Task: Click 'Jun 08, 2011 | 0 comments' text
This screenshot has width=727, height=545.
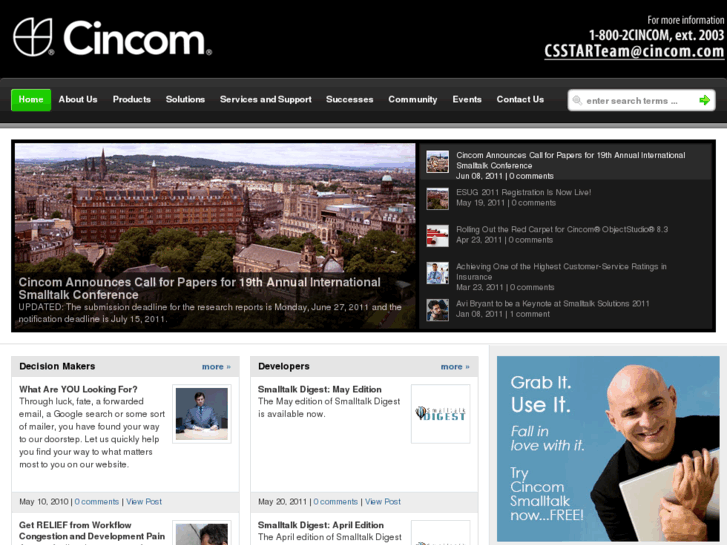Action: point(504,176)
